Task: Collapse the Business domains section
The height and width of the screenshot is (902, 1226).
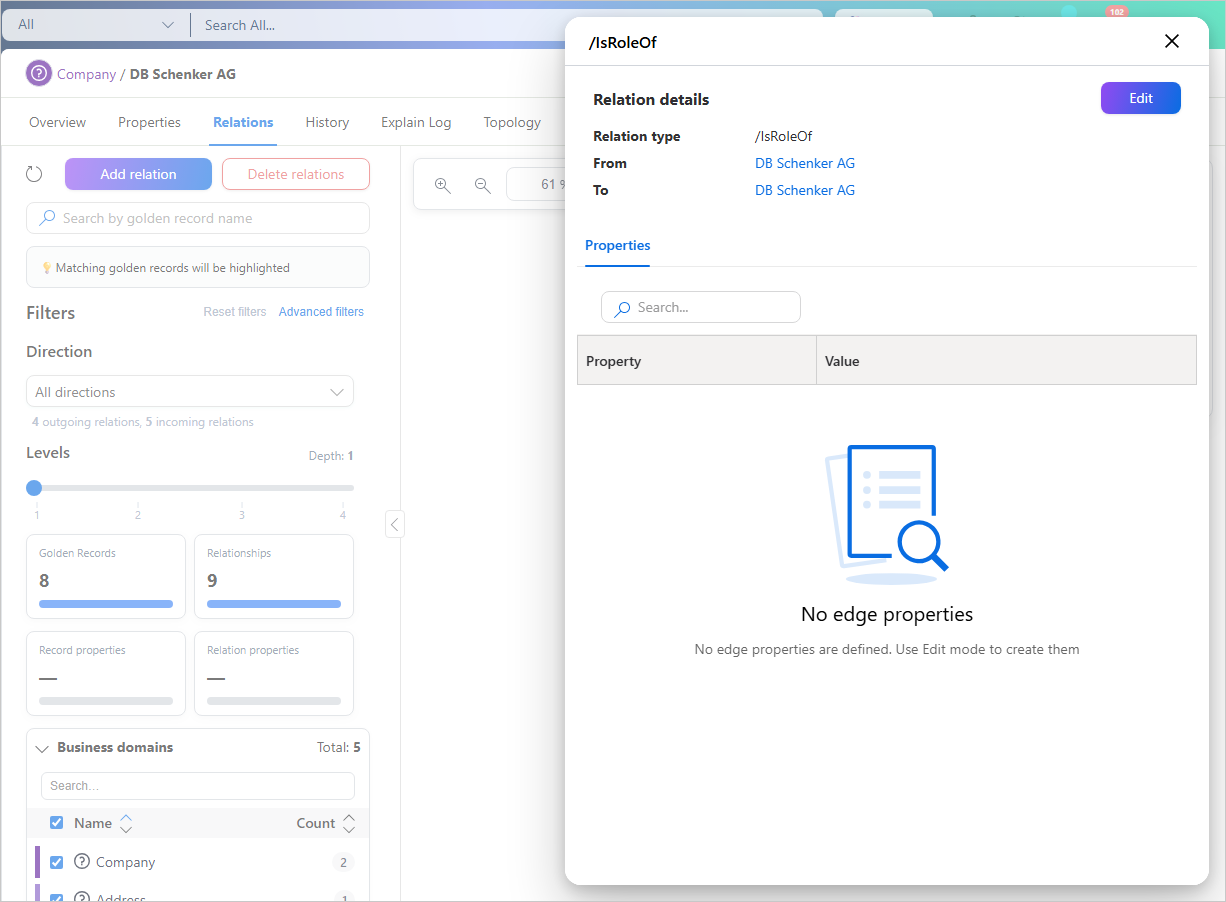Action: [x=42, y=748]
